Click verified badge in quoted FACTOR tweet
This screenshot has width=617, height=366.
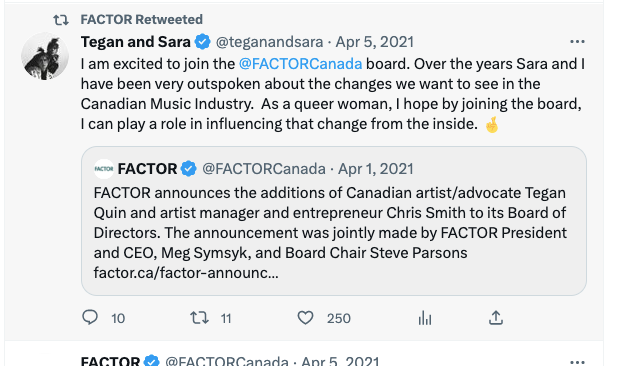click(x=188, y=169)
